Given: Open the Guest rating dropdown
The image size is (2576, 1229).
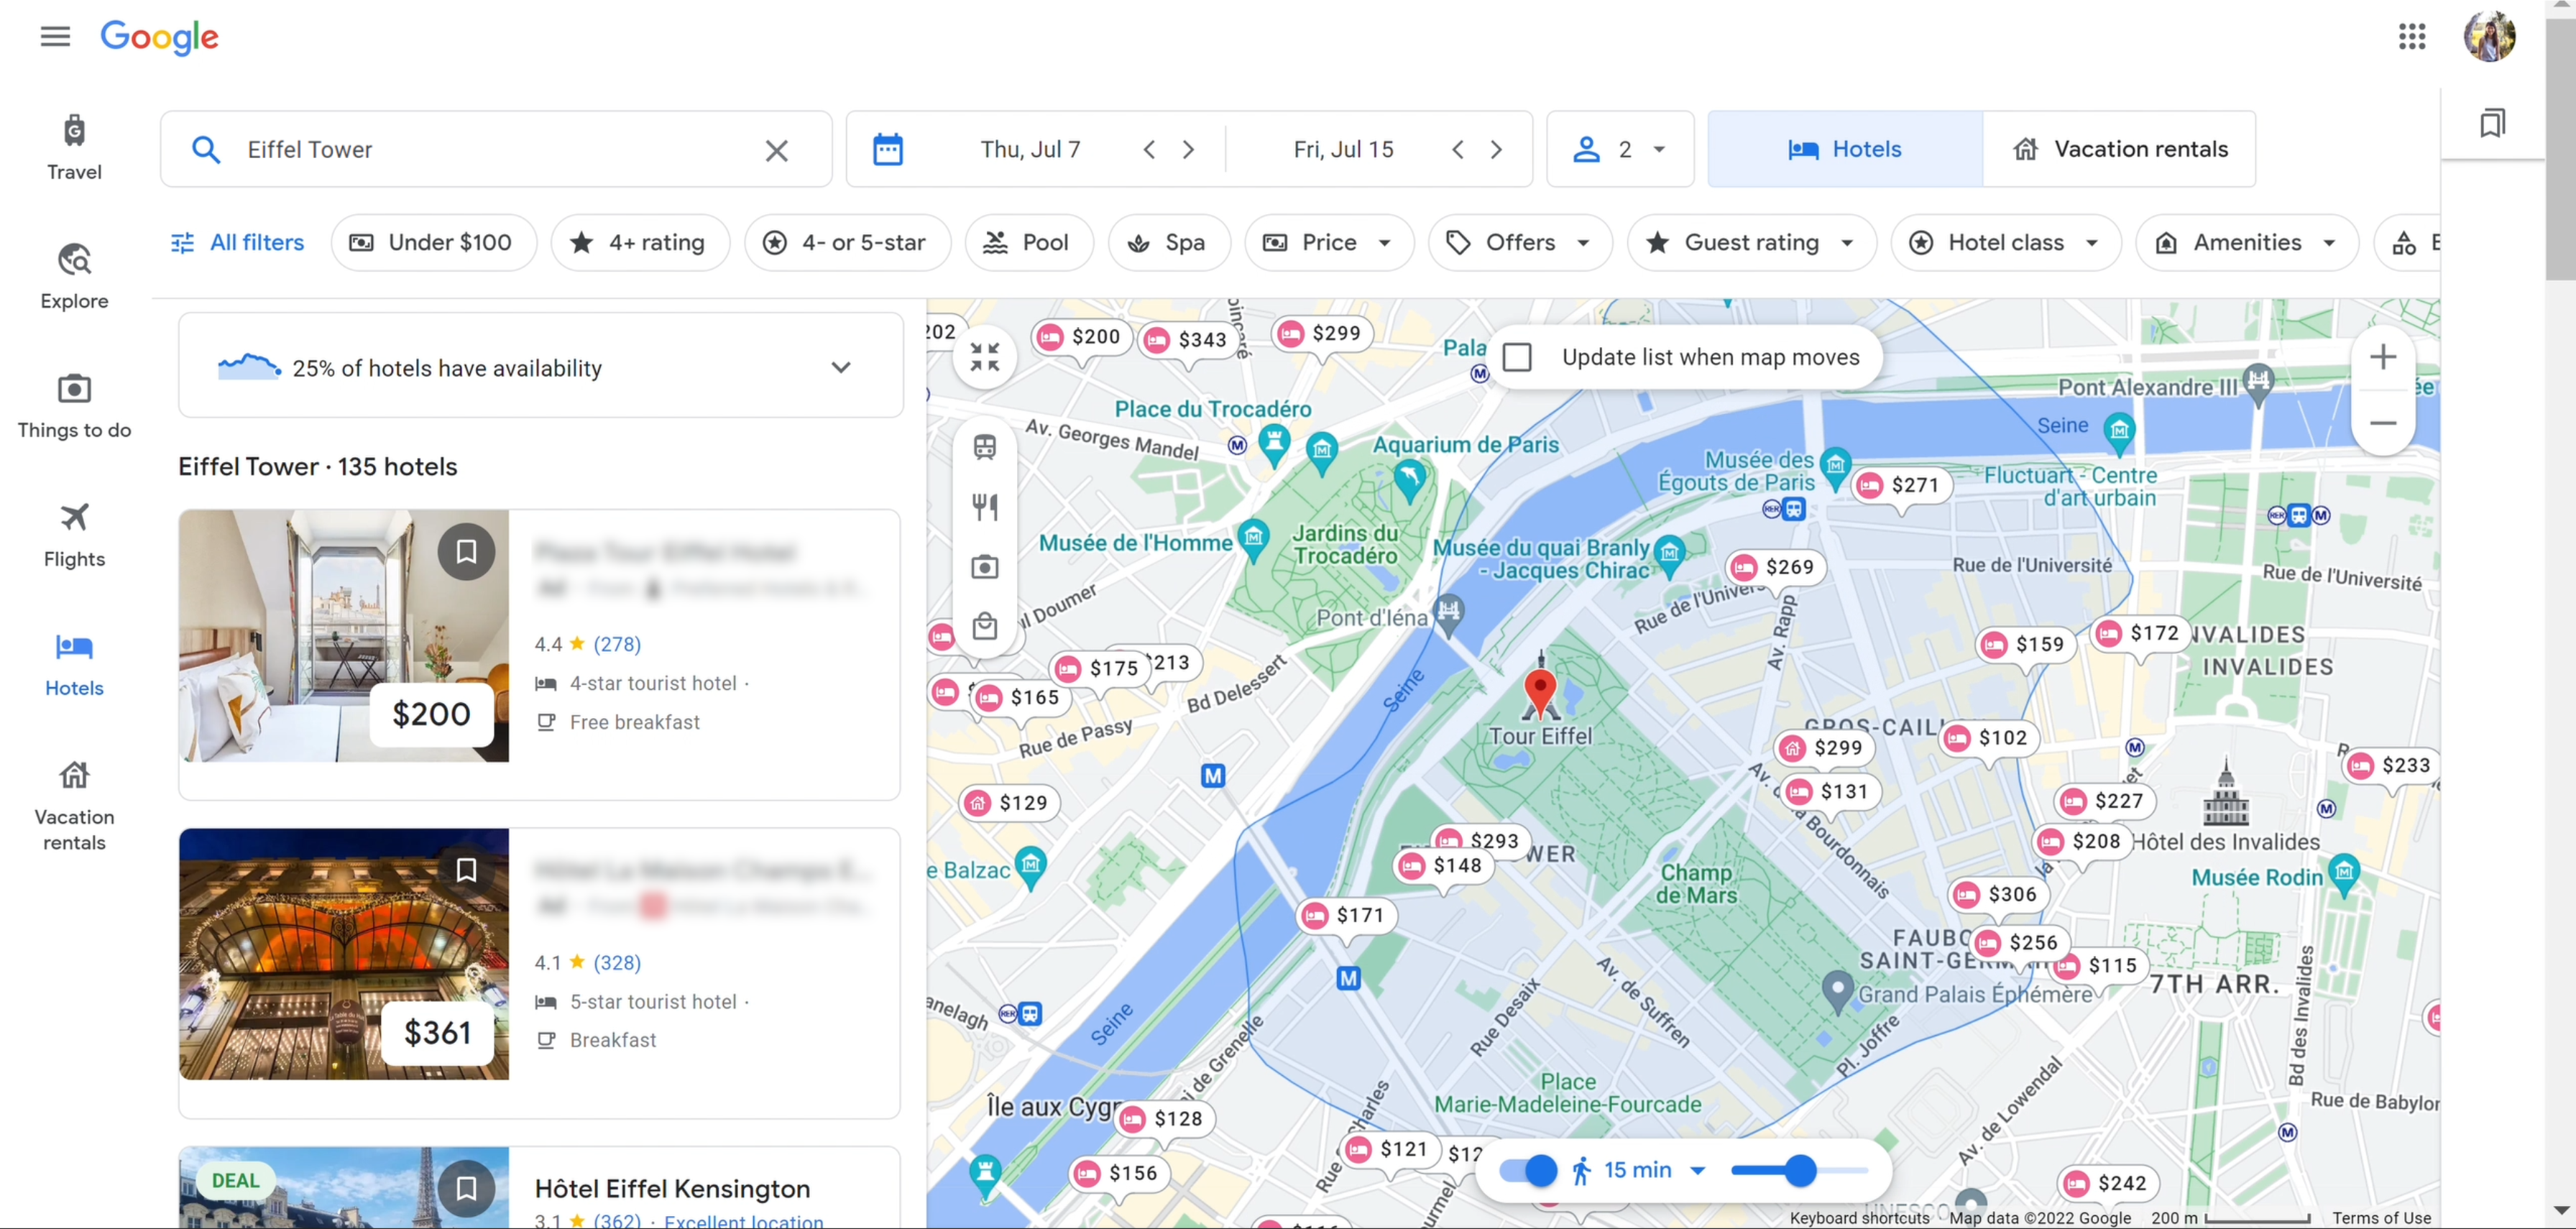Looking at the screenshot, I should click(x=1751, y=242).
